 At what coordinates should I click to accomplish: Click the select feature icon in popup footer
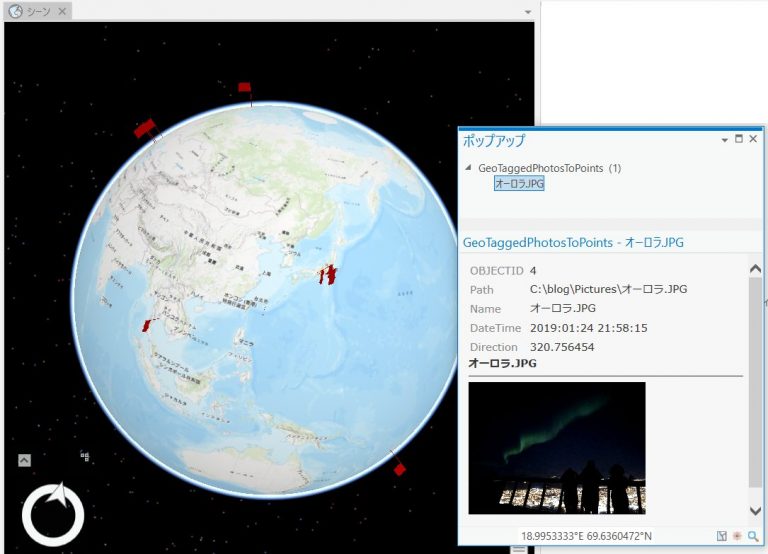721,536
